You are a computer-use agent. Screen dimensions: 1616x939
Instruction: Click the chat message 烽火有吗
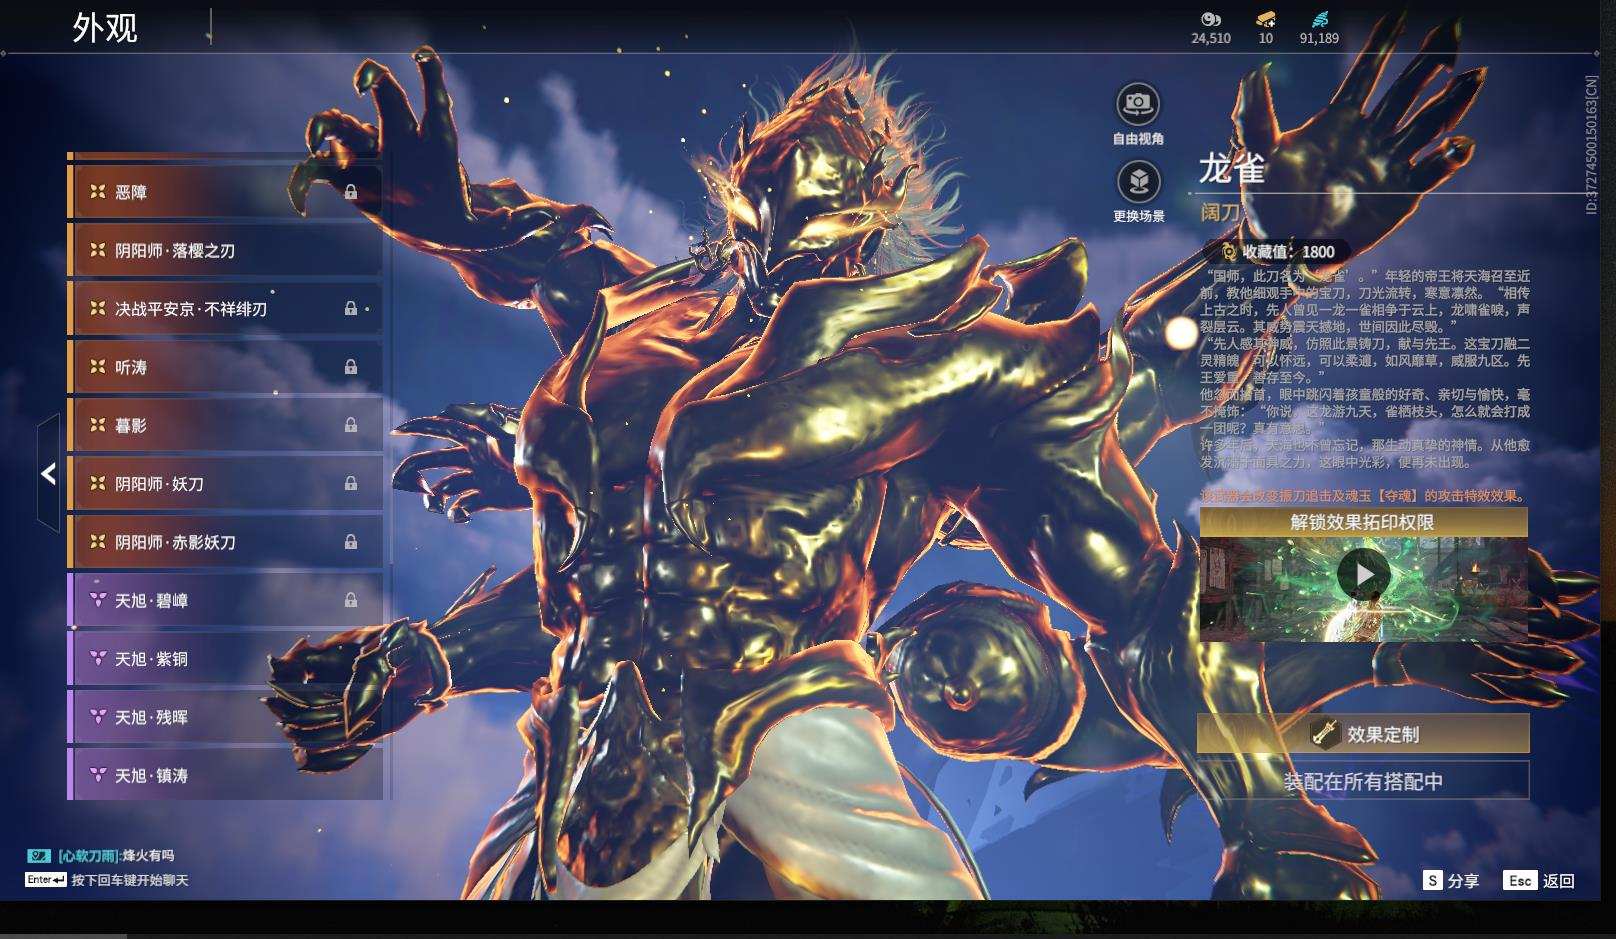coord(148,855)
